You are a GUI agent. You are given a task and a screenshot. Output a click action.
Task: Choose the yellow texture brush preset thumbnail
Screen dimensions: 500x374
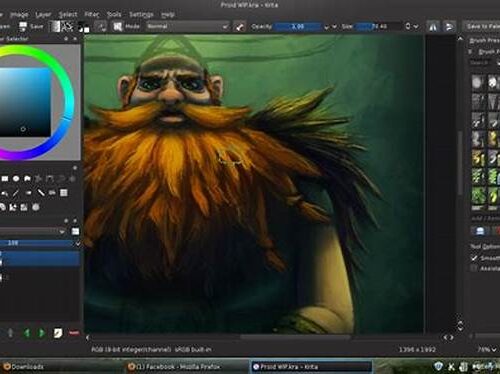pos(478,158)
